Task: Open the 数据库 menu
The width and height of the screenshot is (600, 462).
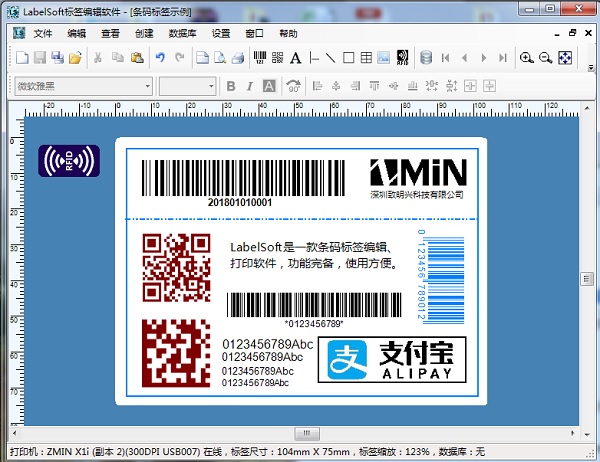Action: 183,34
